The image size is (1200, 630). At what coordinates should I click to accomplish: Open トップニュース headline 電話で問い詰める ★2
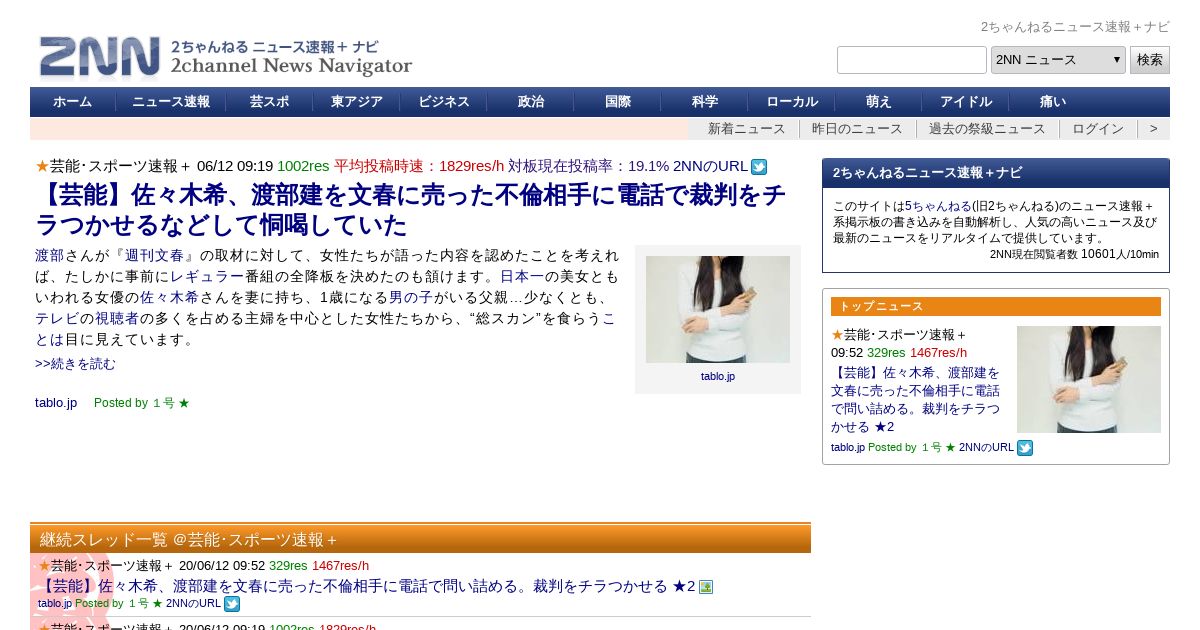915,399
